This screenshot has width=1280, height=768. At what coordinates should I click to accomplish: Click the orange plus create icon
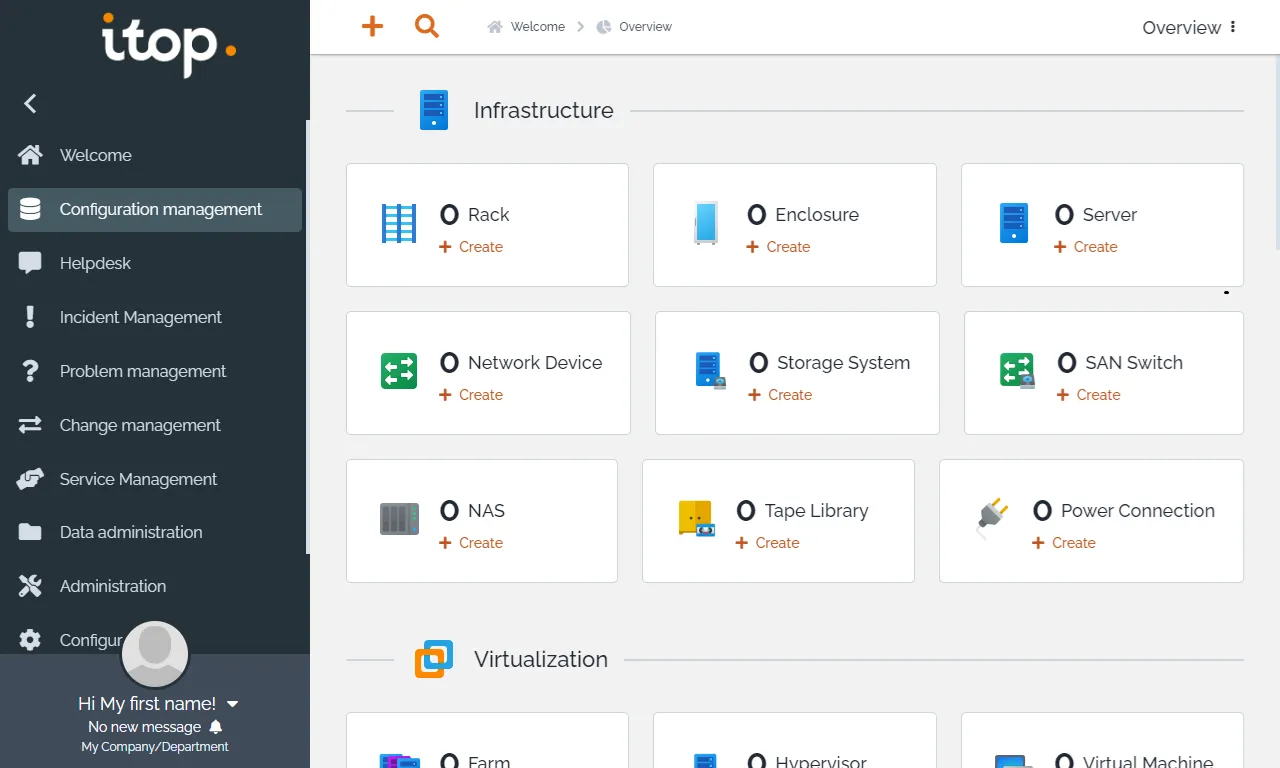[372, 27]
